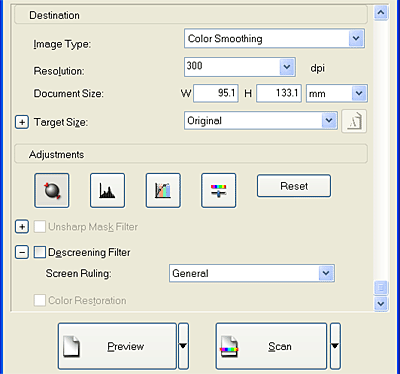
Task: Click the Auto Exposure icon button
Action: click(x=52, y=191)
